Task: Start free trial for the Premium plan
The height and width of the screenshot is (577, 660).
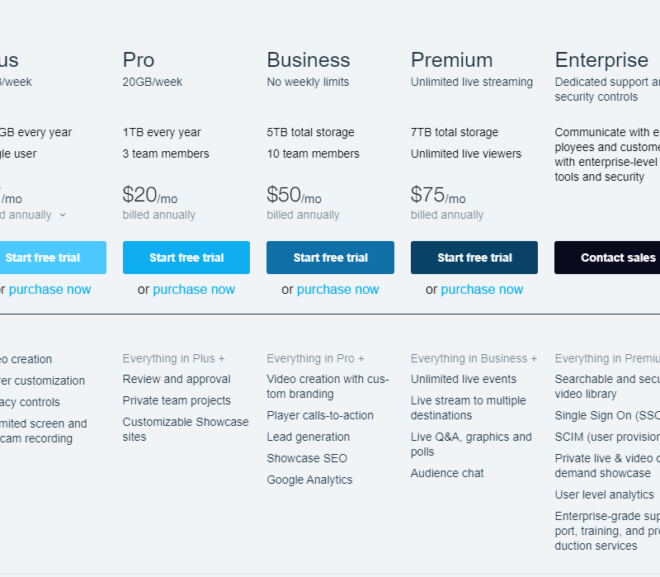Action: (474, 258)
